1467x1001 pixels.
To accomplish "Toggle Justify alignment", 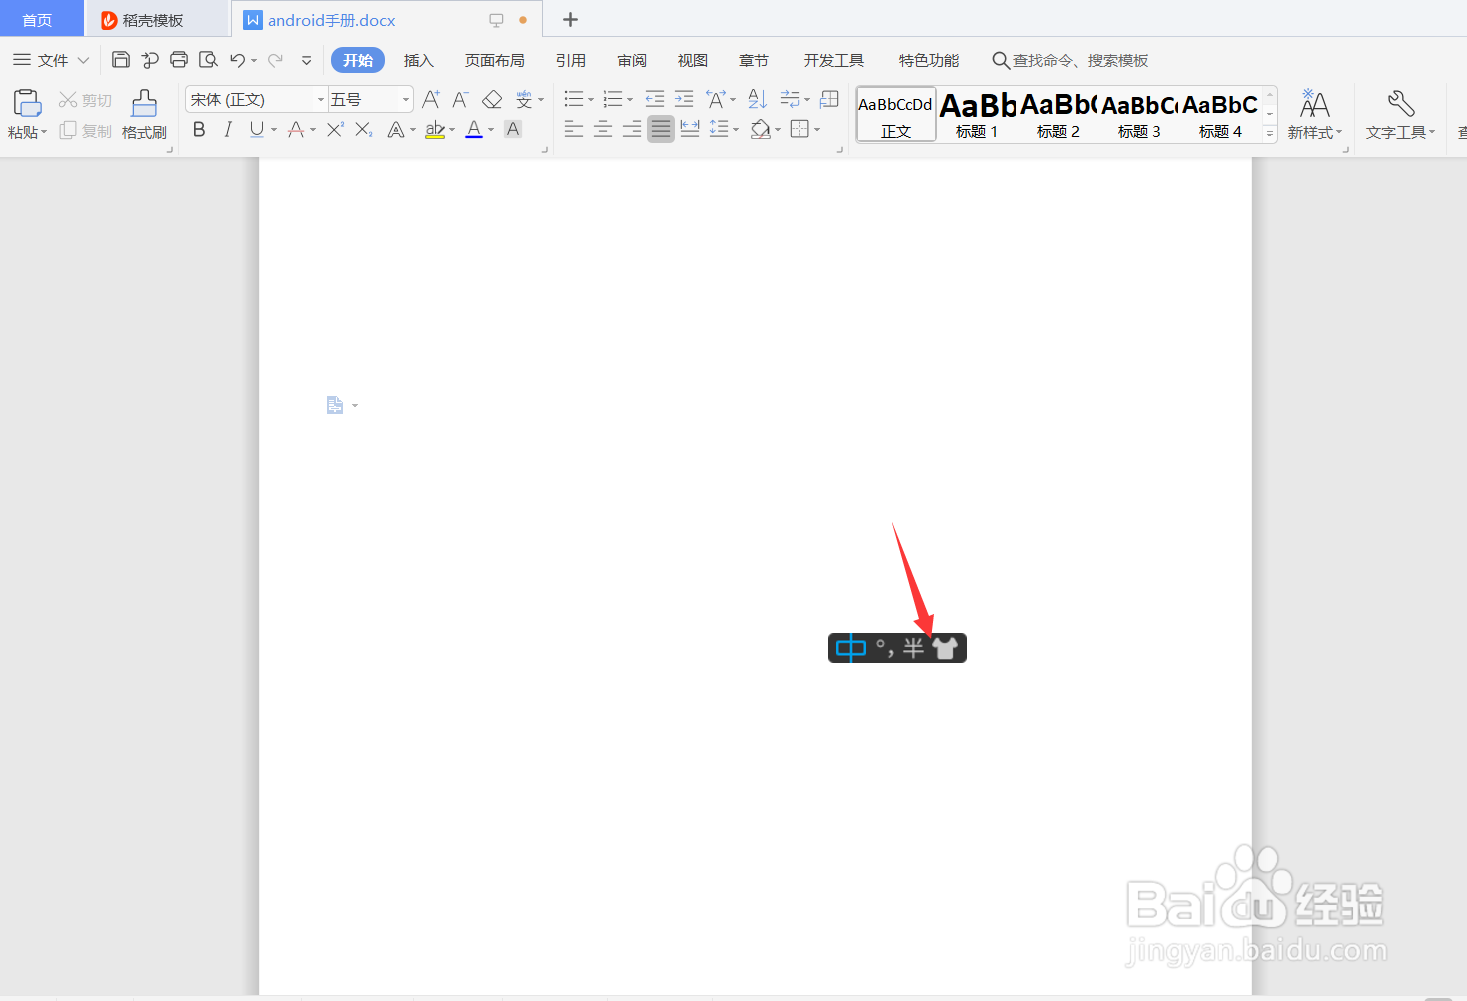I will [x=661, y=129].
